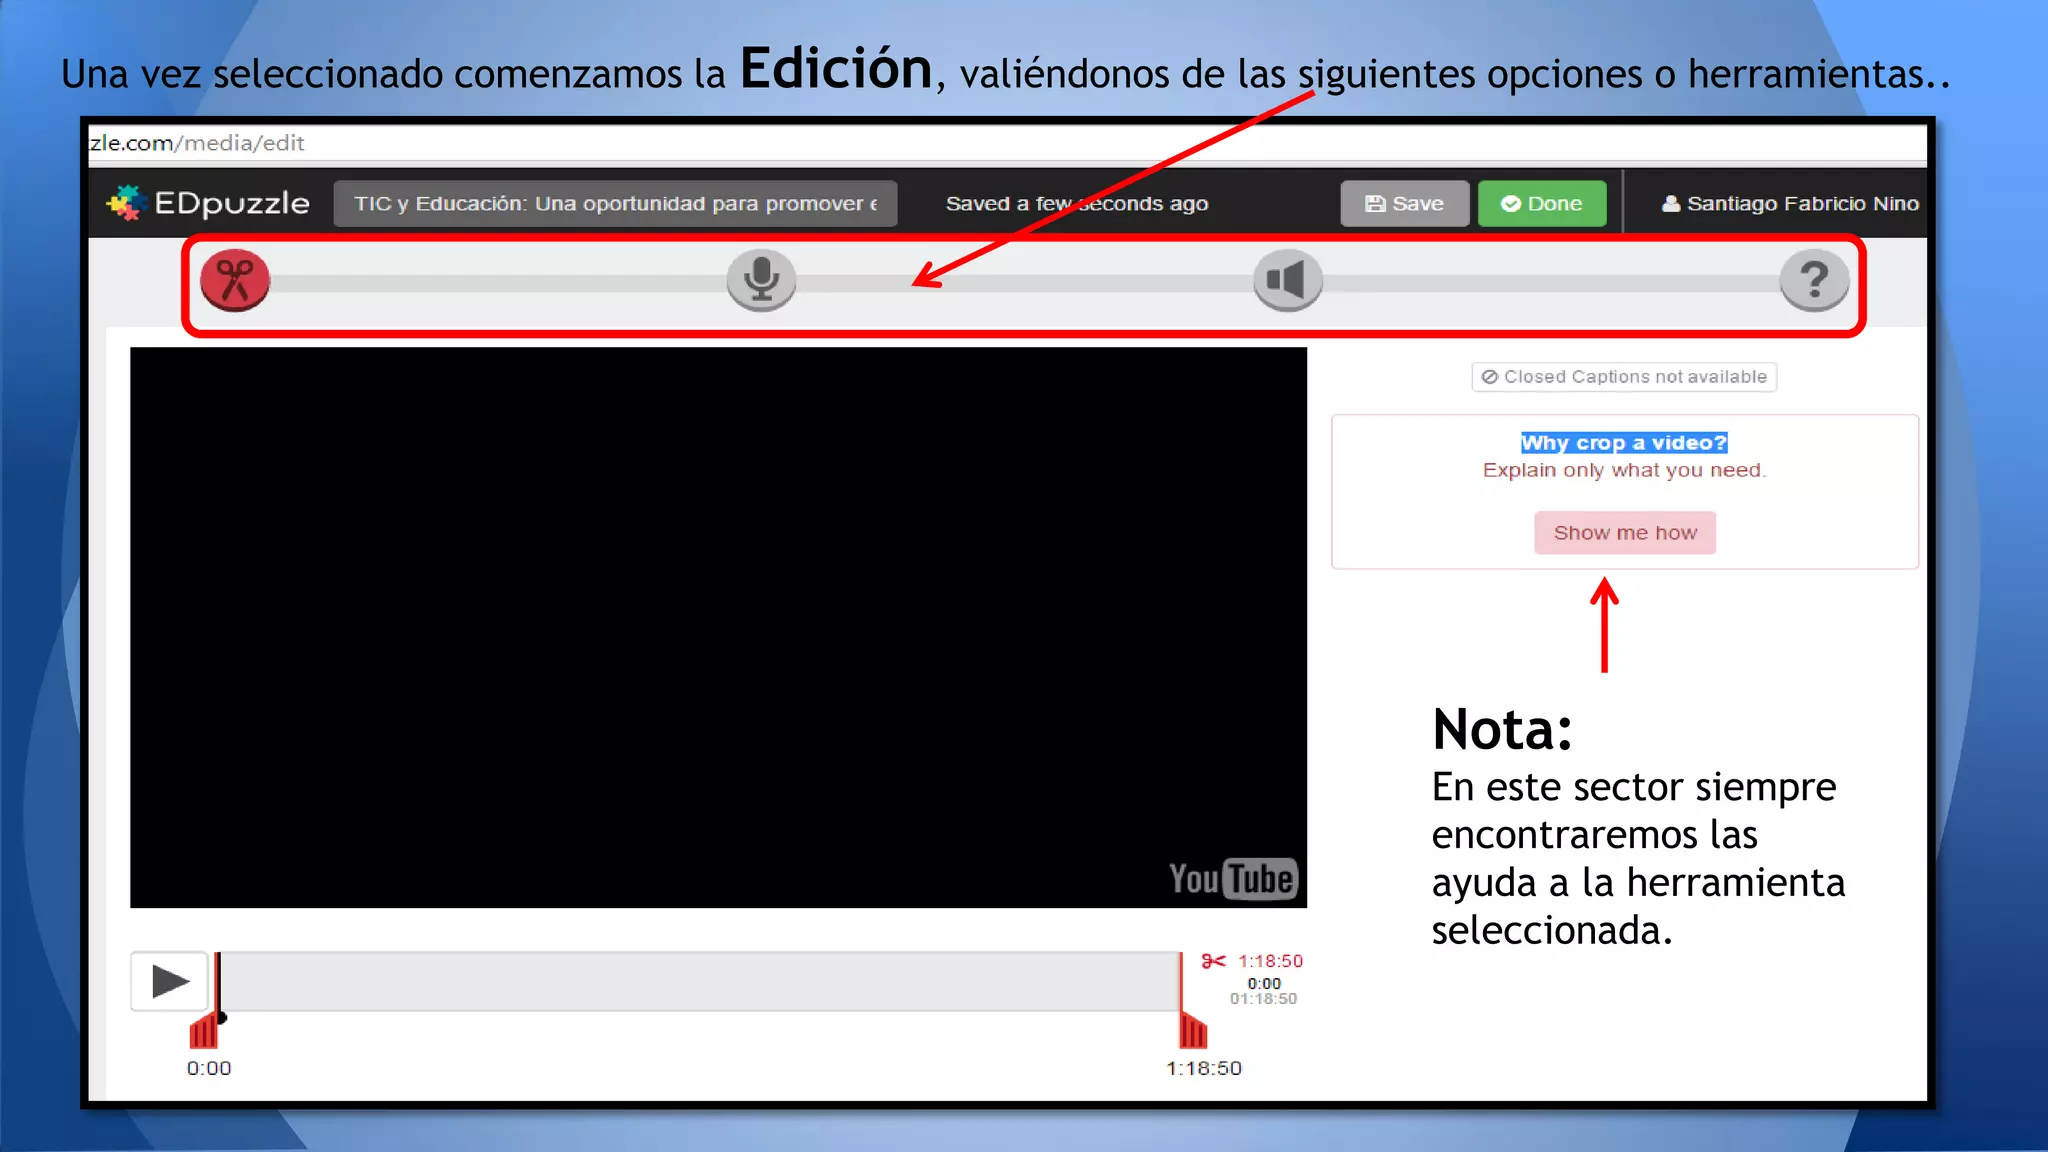Click the user icon beside Santiago Fabricio Nino
Viewport: 2048px width, 1152px height.
[1670, 204]
